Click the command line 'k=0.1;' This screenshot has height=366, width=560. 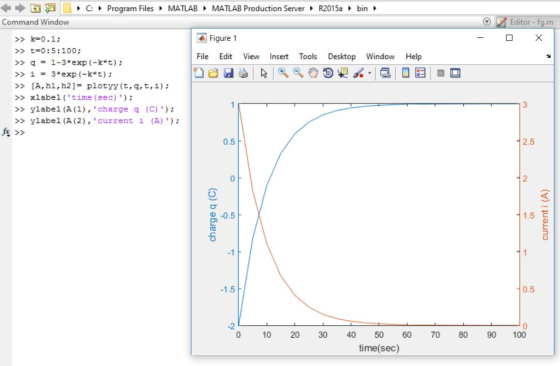click(45, 39)
